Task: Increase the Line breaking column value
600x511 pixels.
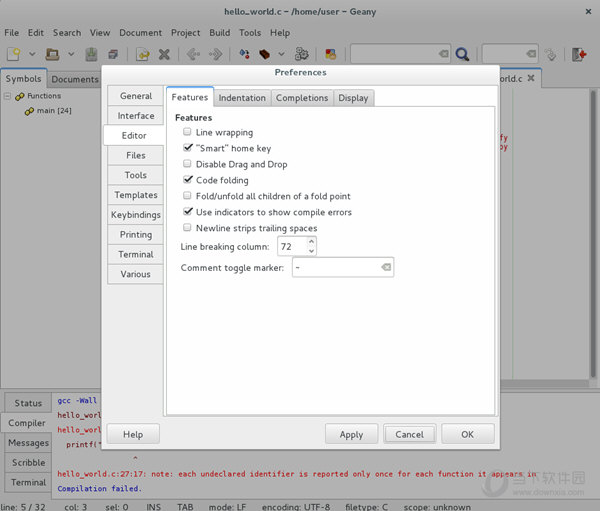Action: 312,241
